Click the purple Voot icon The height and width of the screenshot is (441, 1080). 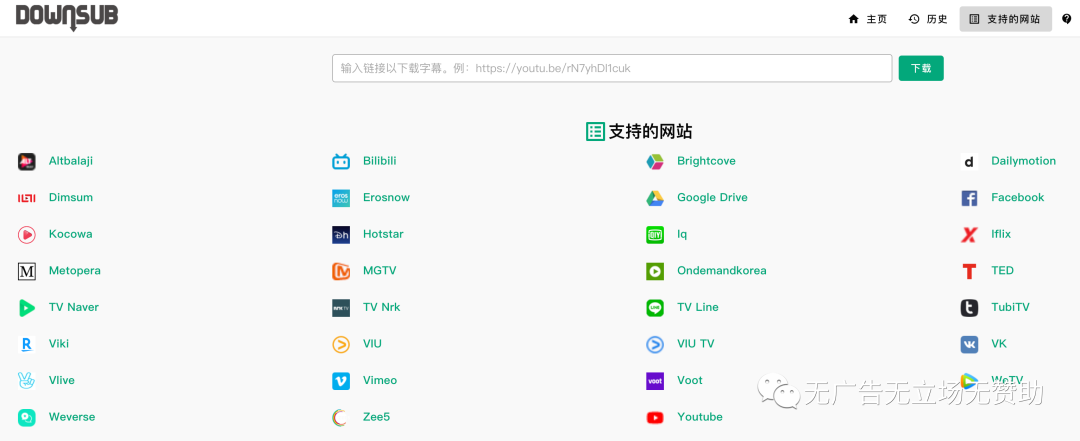(x=655, y=380)
